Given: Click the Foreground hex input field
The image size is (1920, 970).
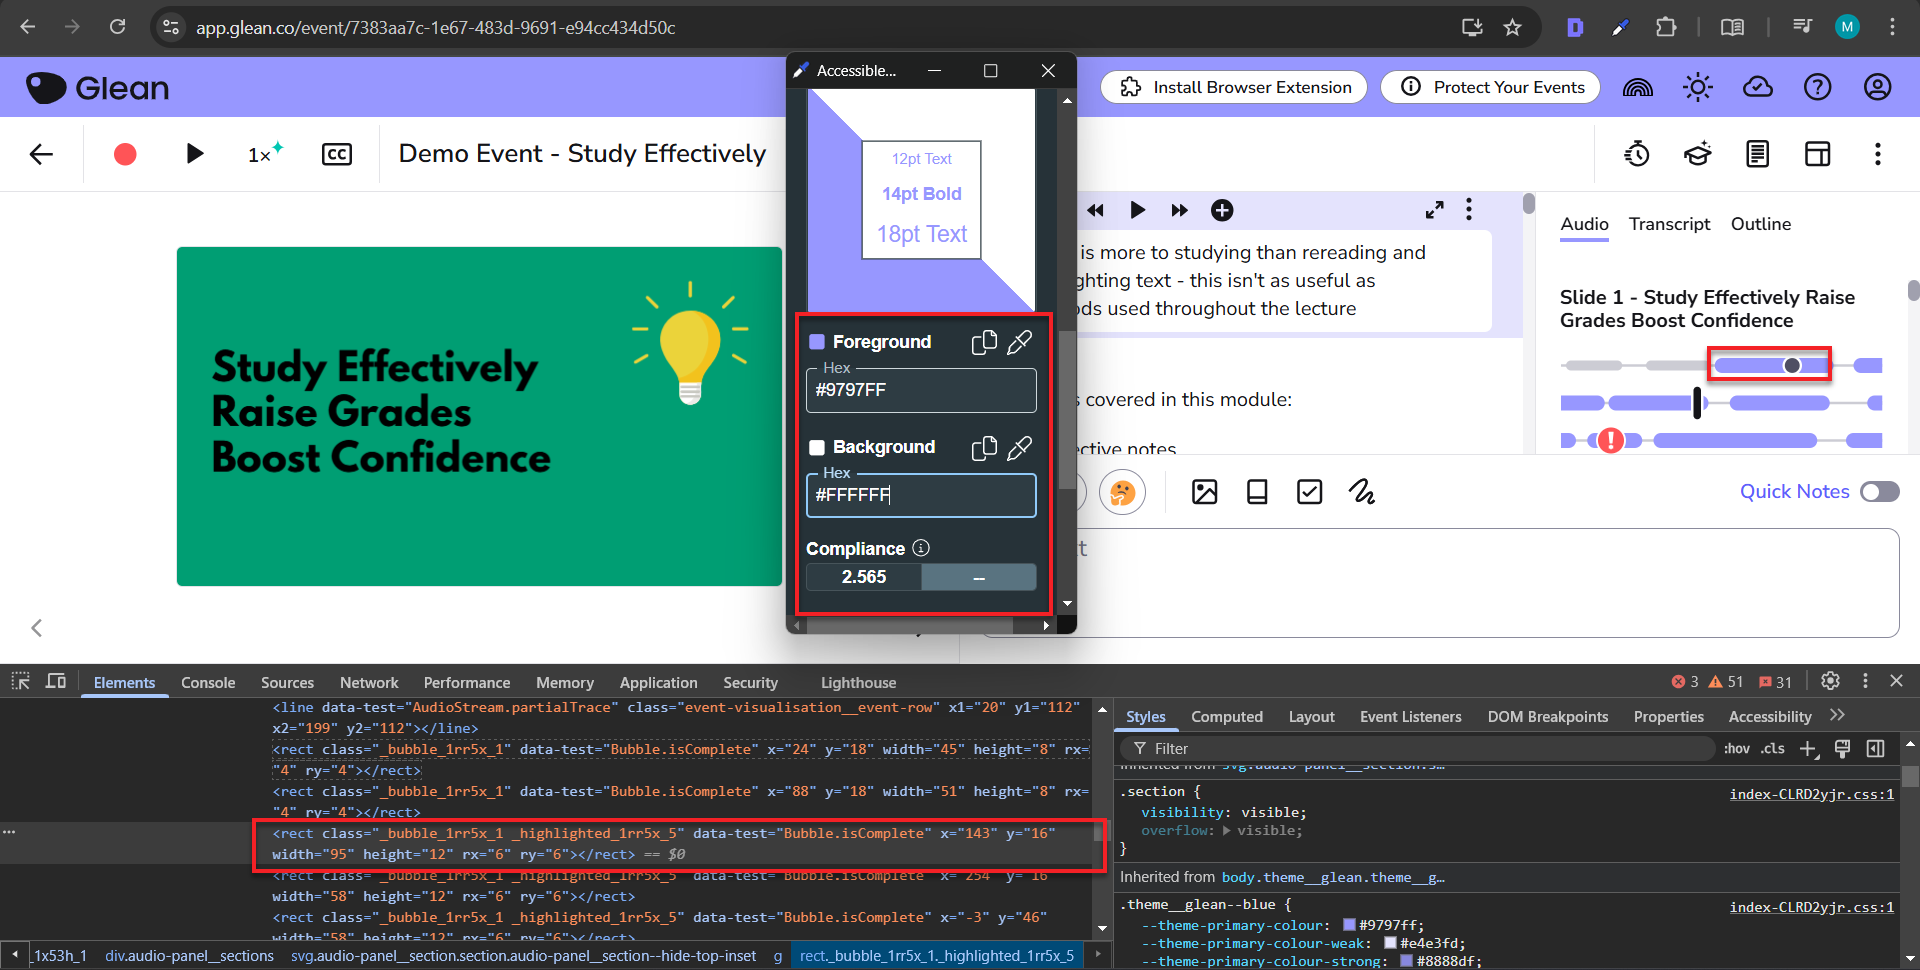Looking at the screenshot, I should 920,391.
